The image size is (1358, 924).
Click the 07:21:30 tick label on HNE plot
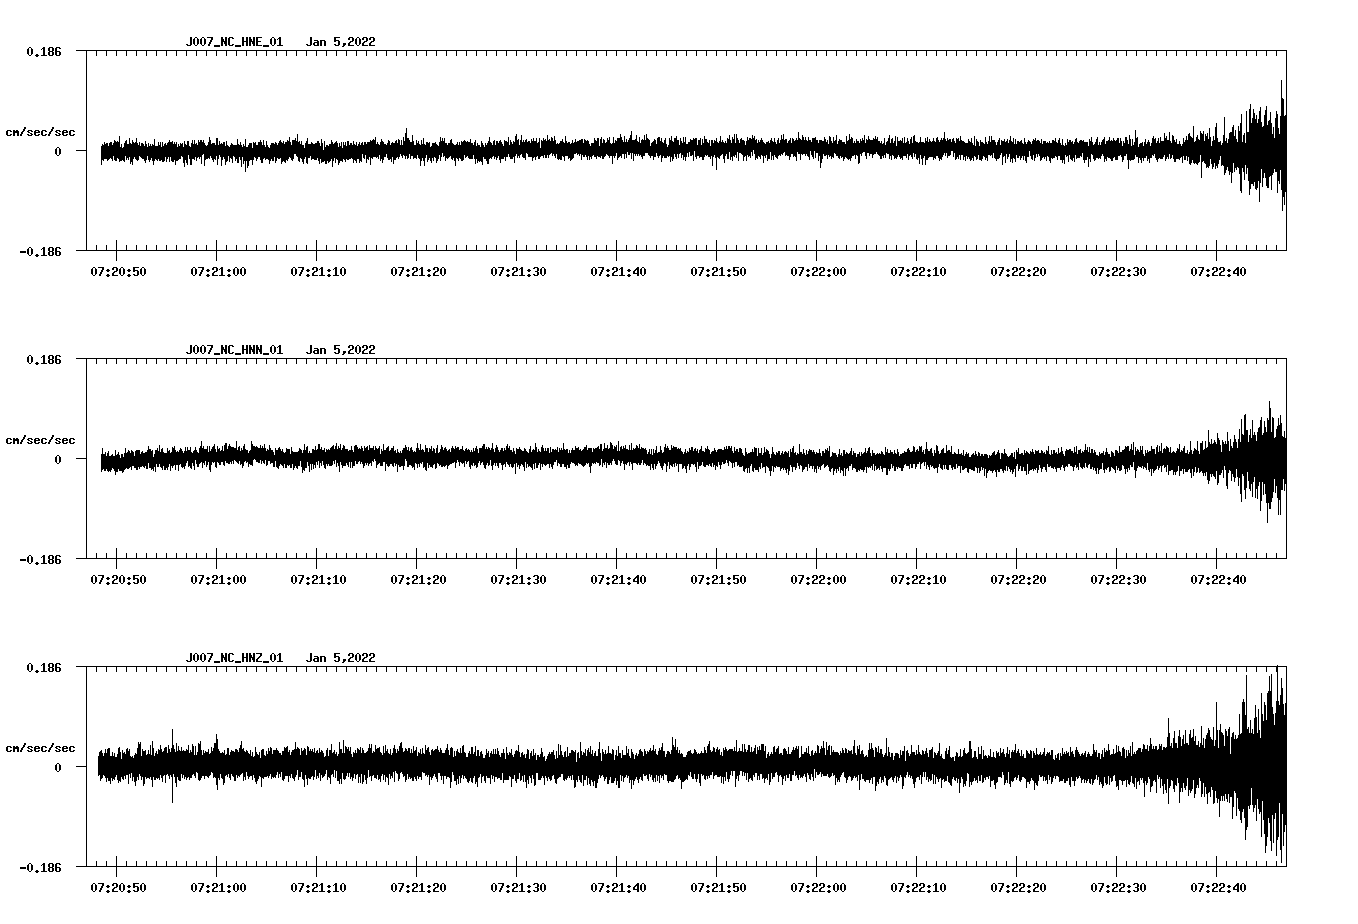518,271
